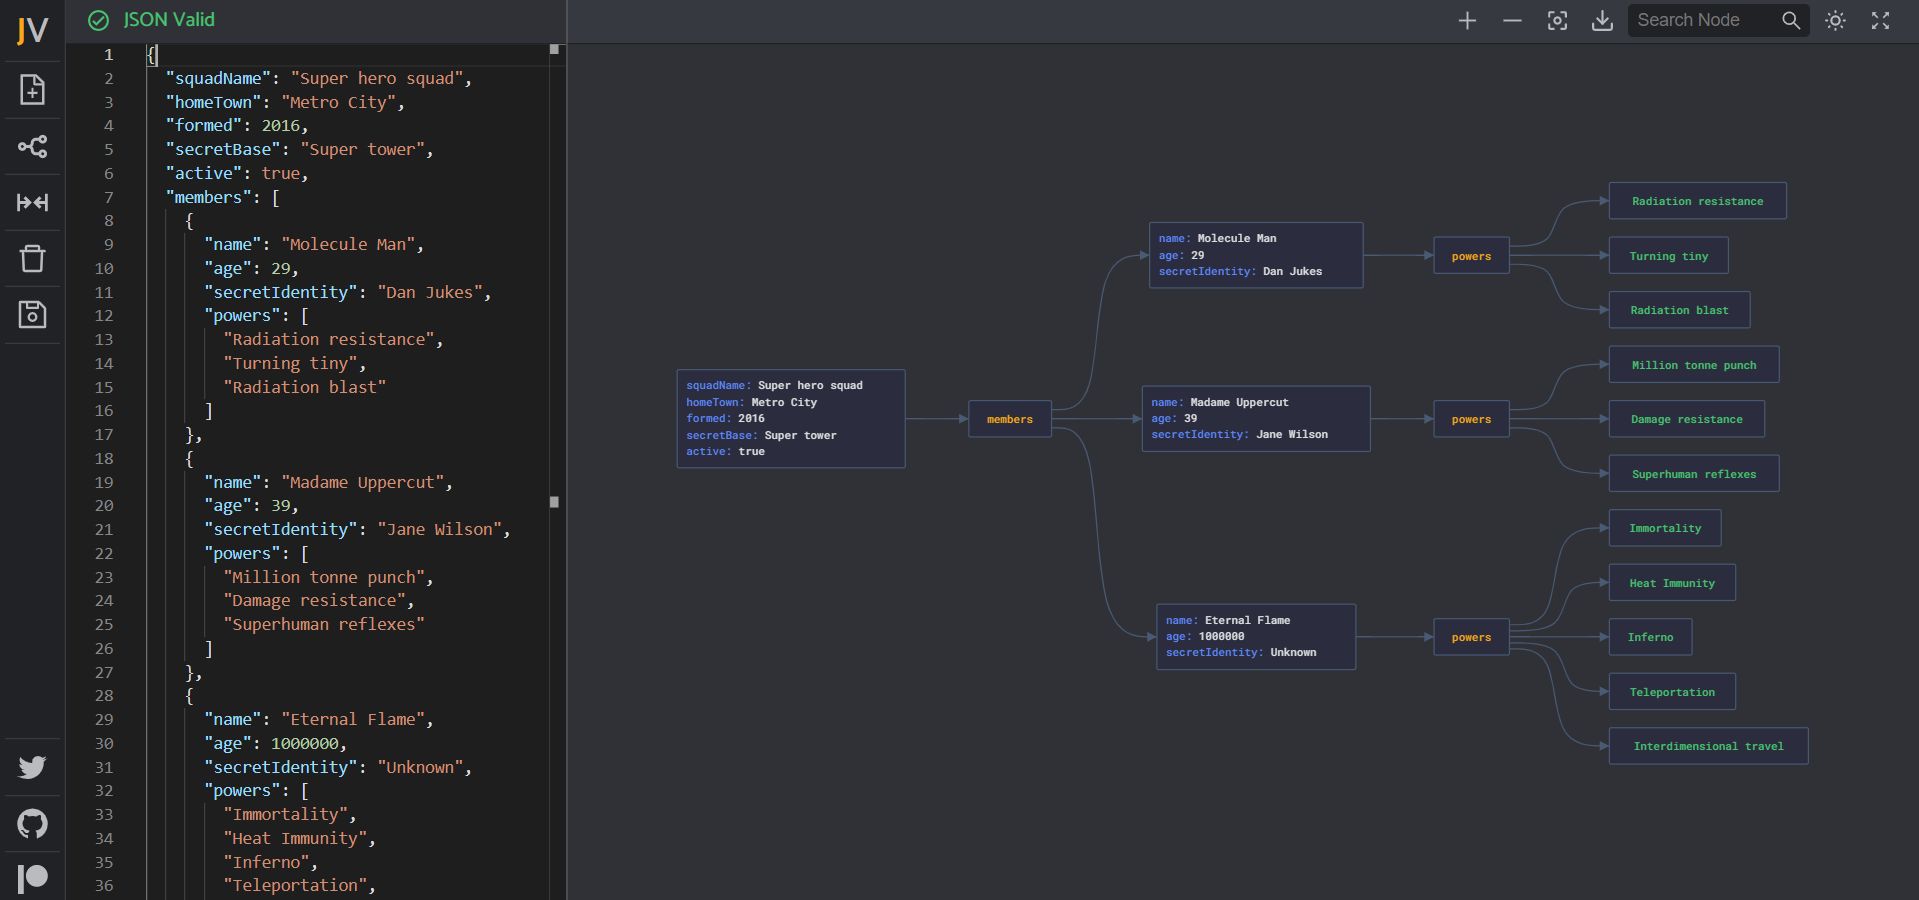
Task: Click the collapse nodes icon
Action: click(x=32, y=203)
